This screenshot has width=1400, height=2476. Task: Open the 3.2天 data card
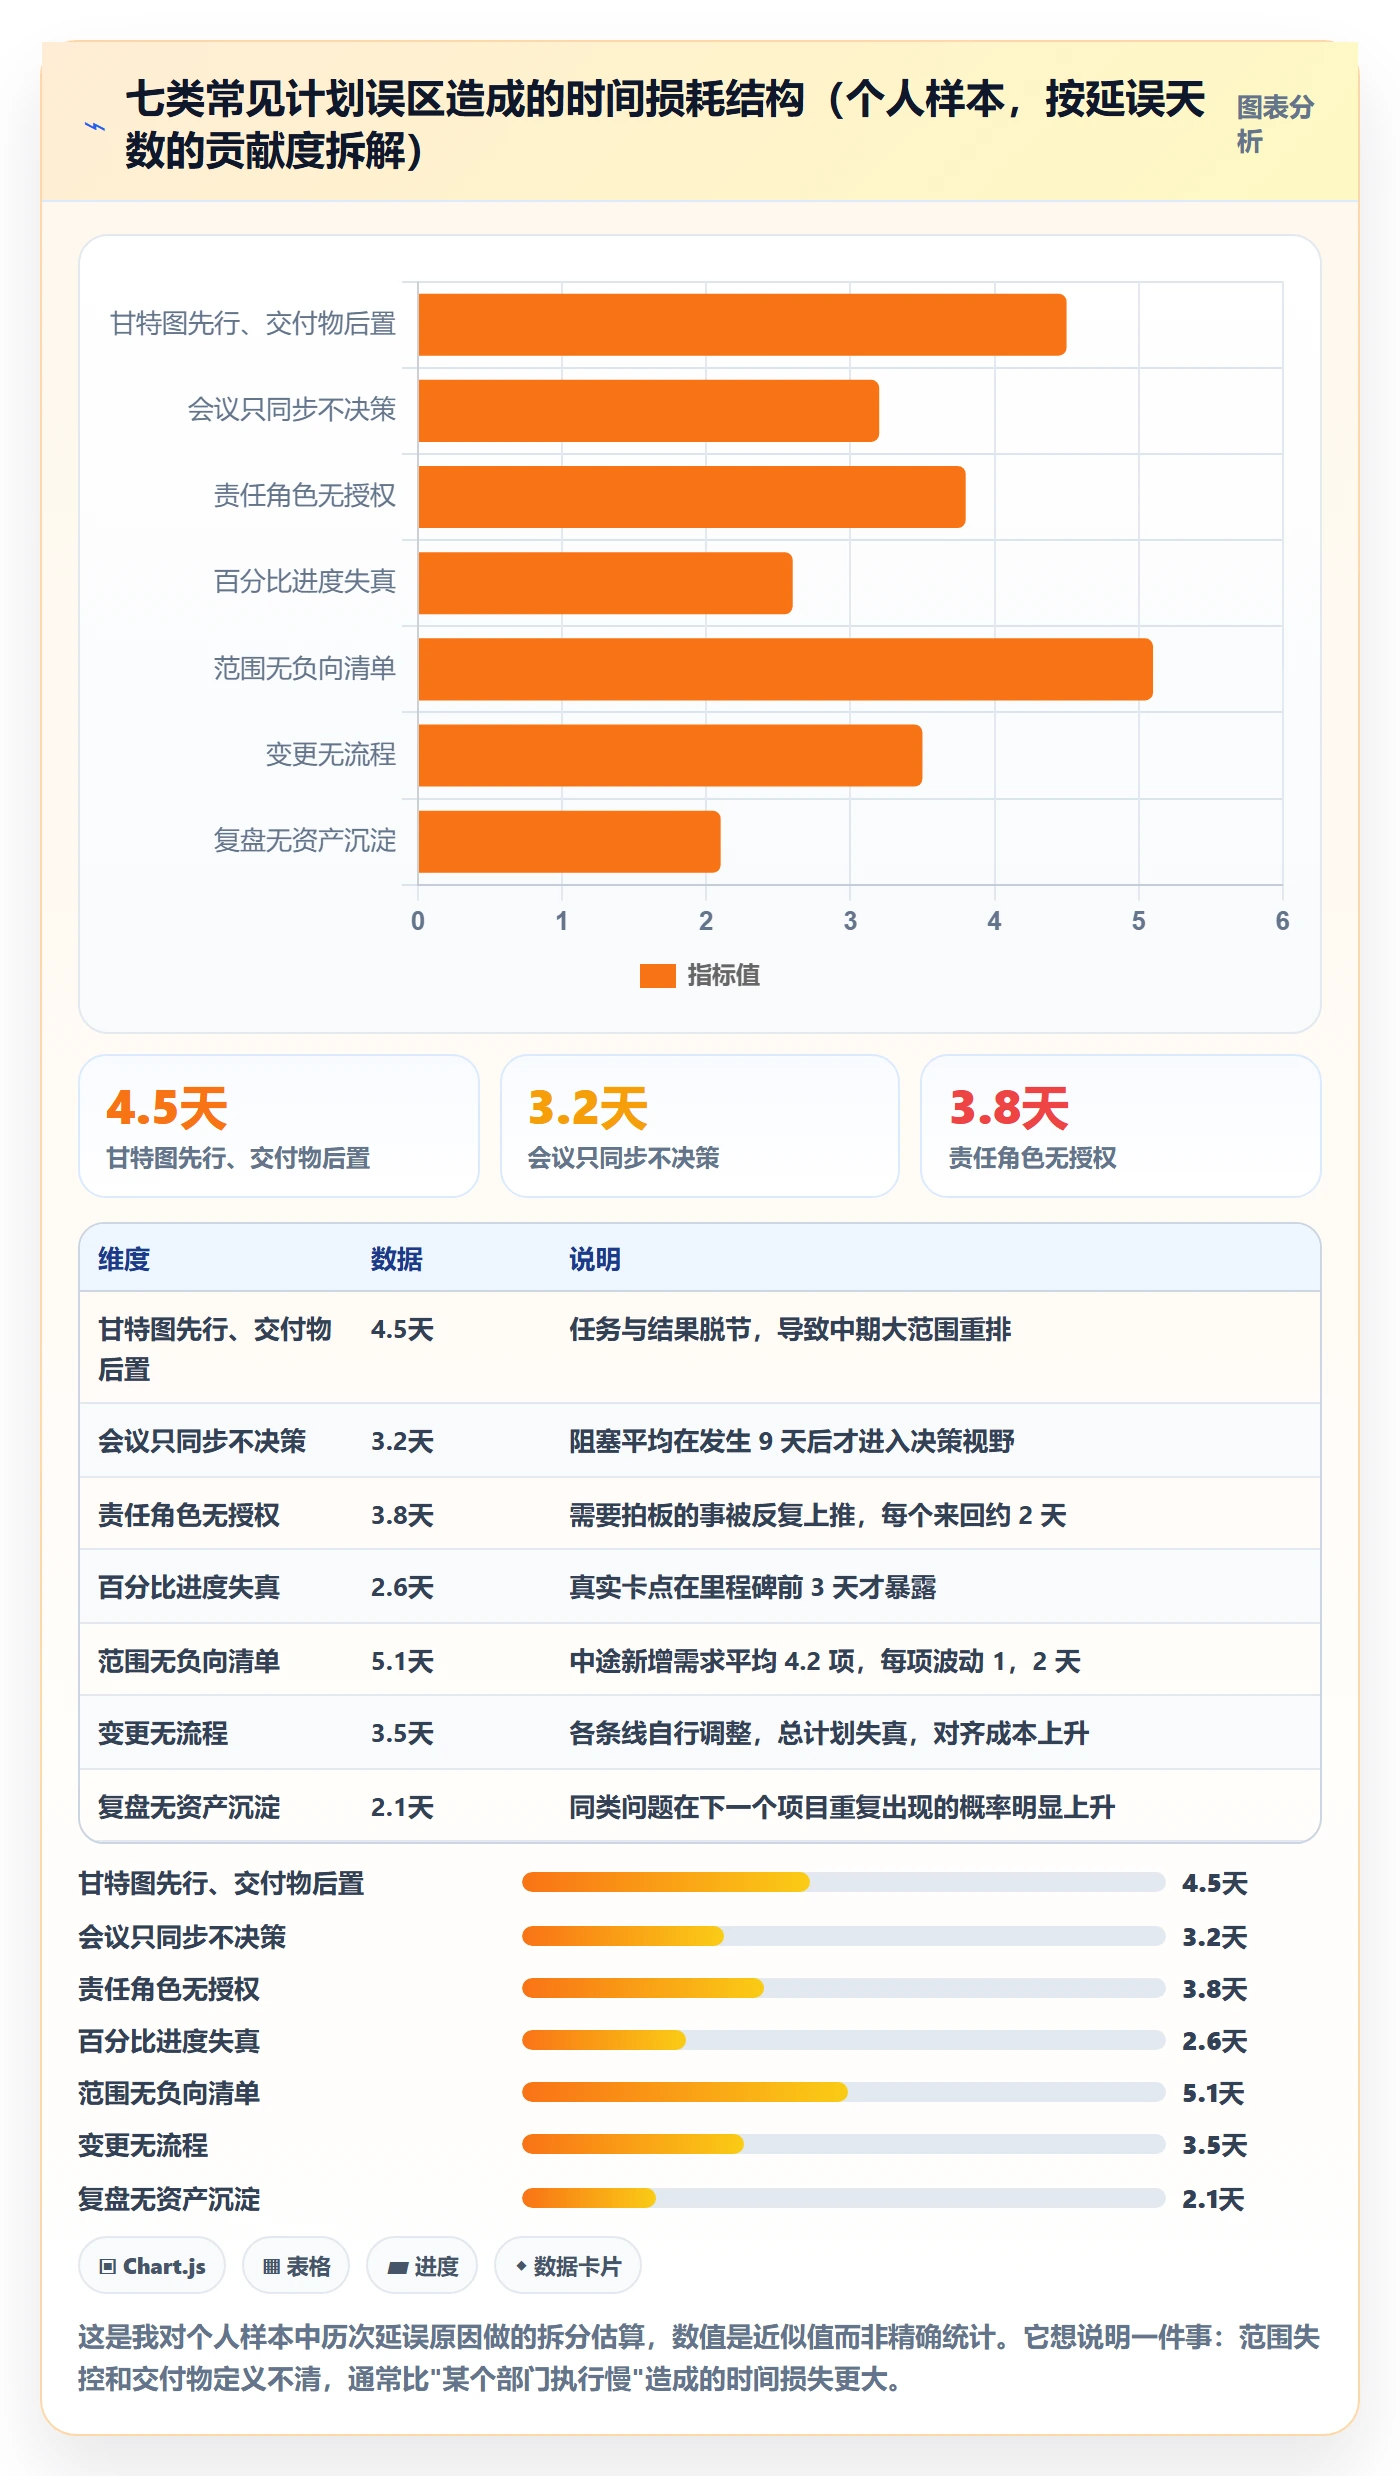(x=700, y=1126)
